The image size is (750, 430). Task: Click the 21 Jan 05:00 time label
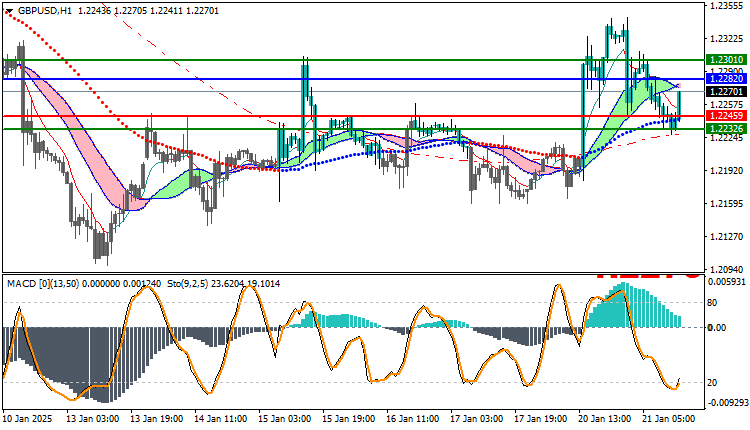tap(669, 419)
